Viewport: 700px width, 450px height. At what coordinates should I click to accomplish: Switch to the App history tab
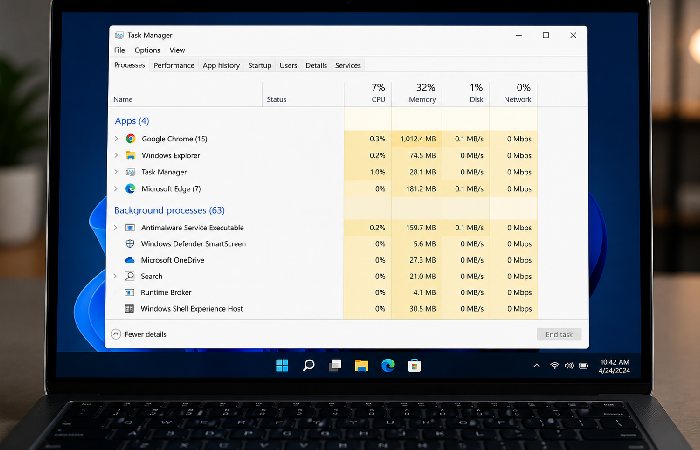click(221, 65)
